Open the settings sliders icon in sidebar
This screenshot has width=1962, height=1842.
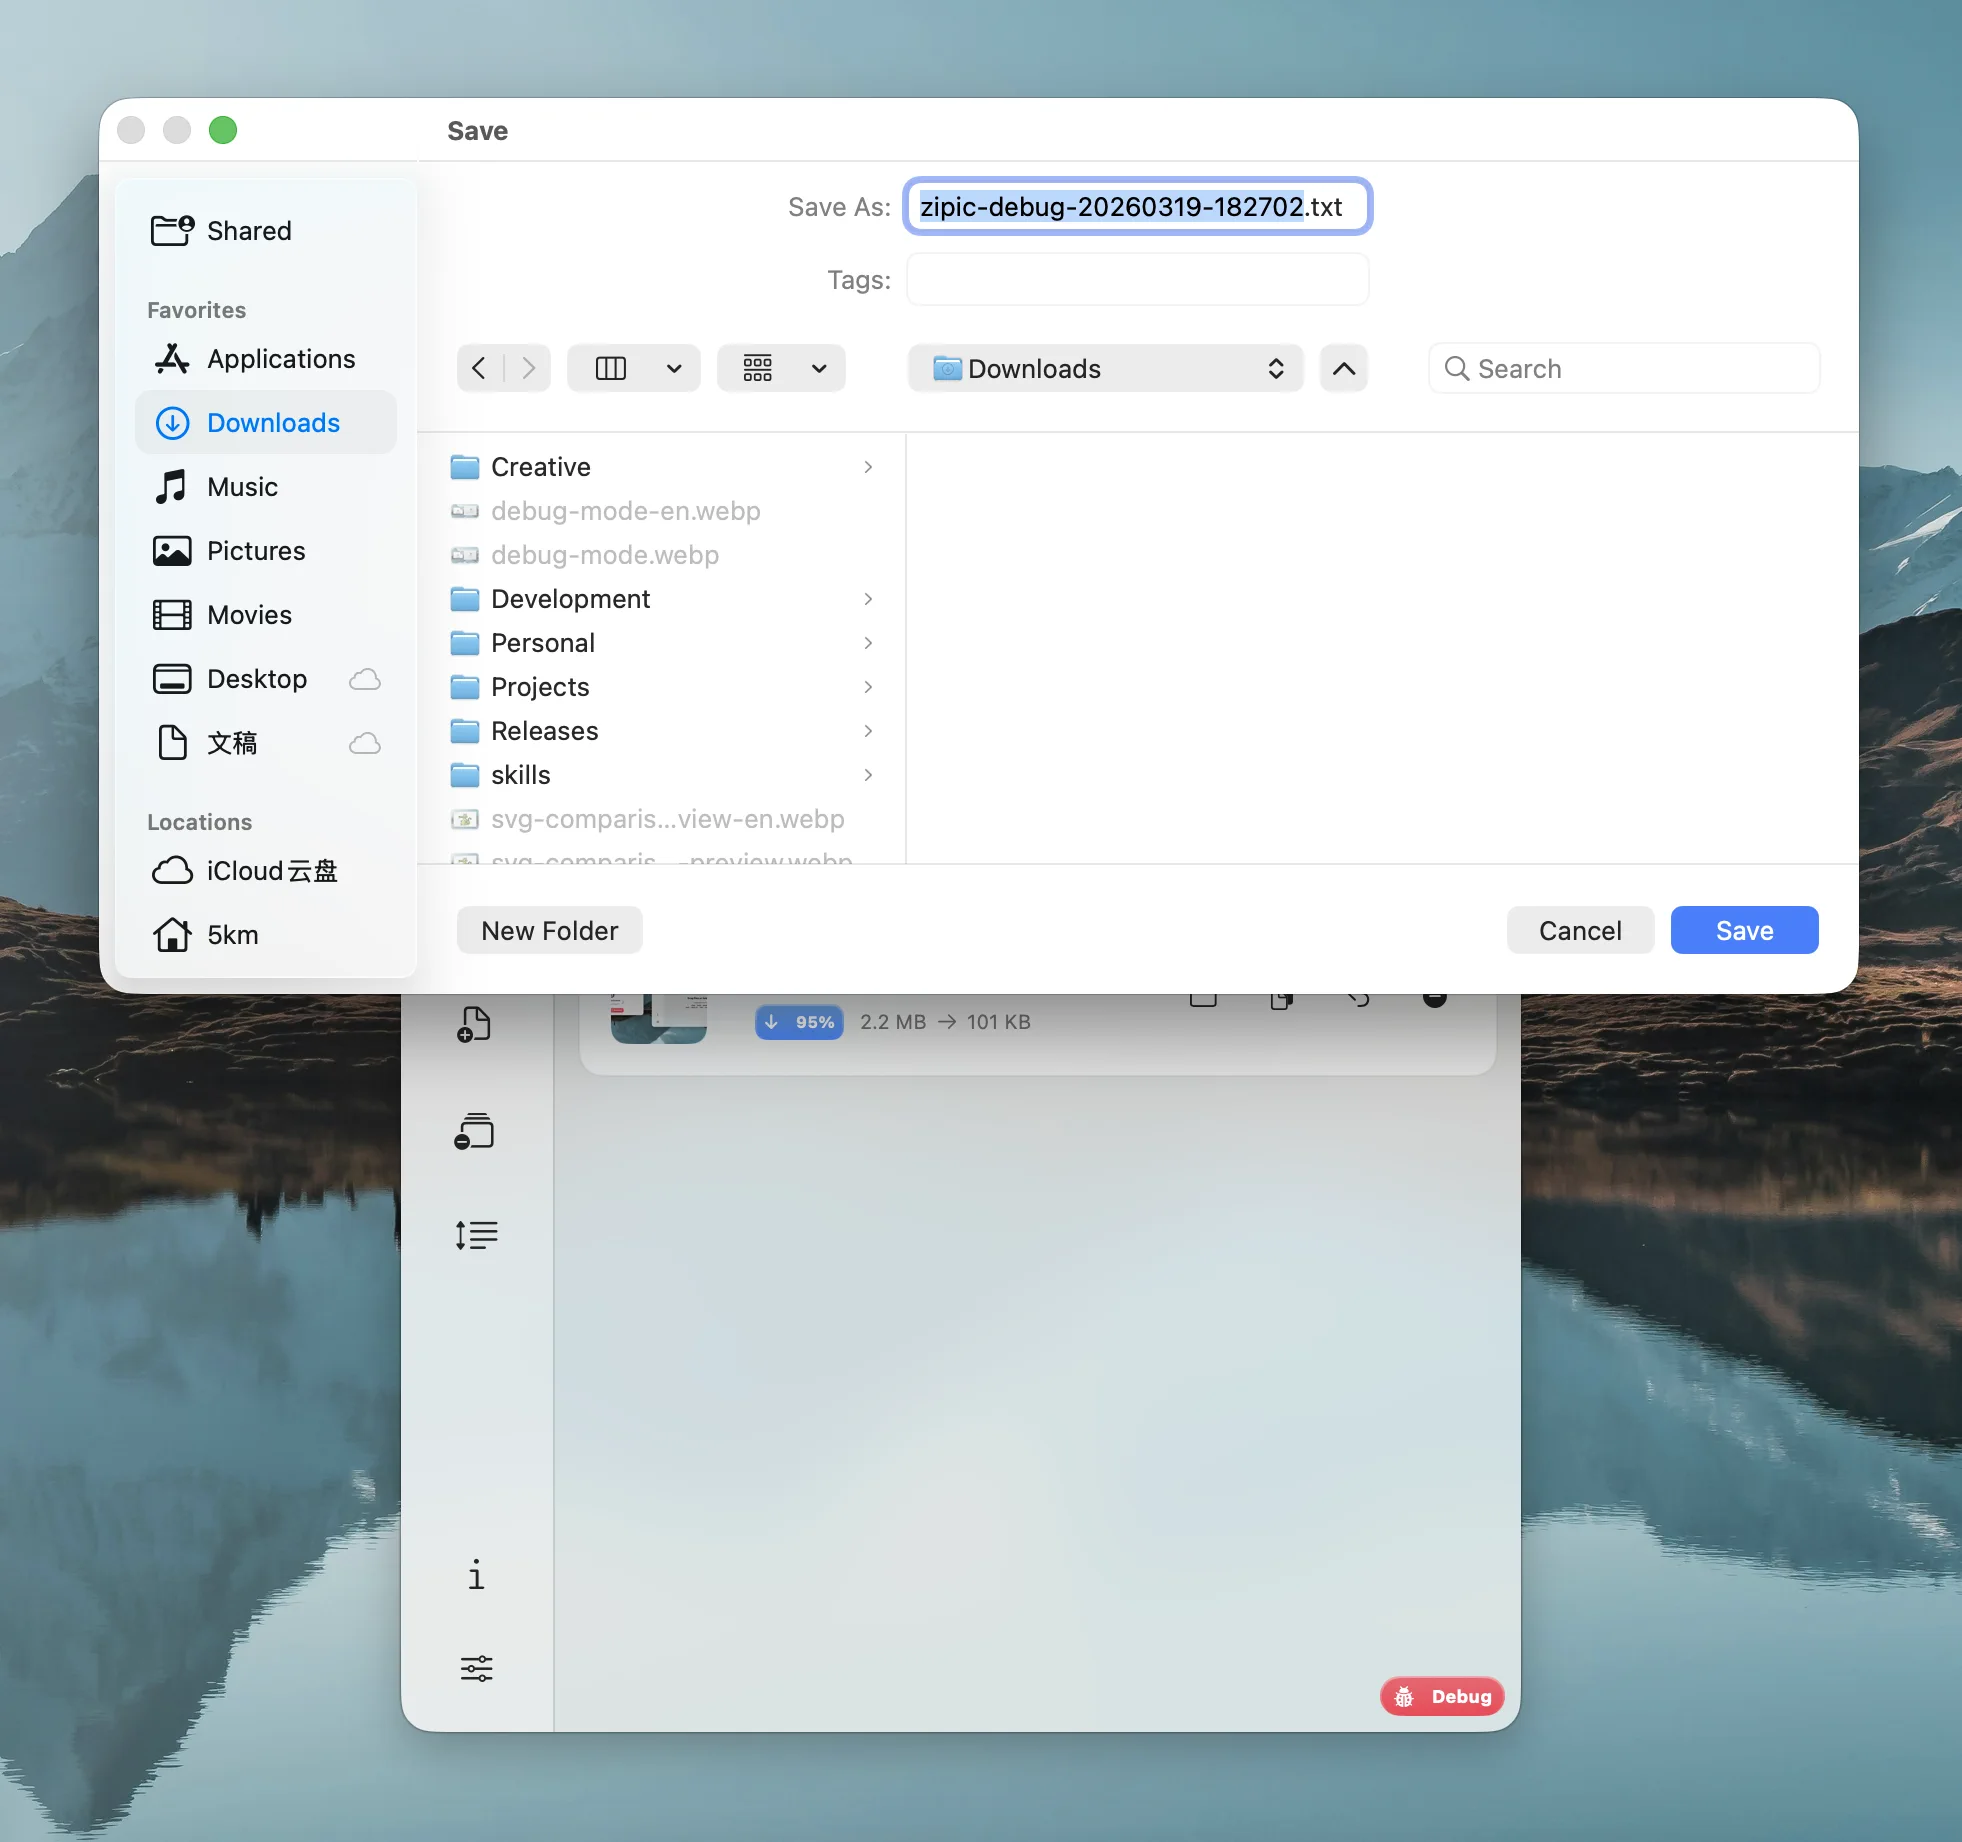click(x=476, y=1668)
